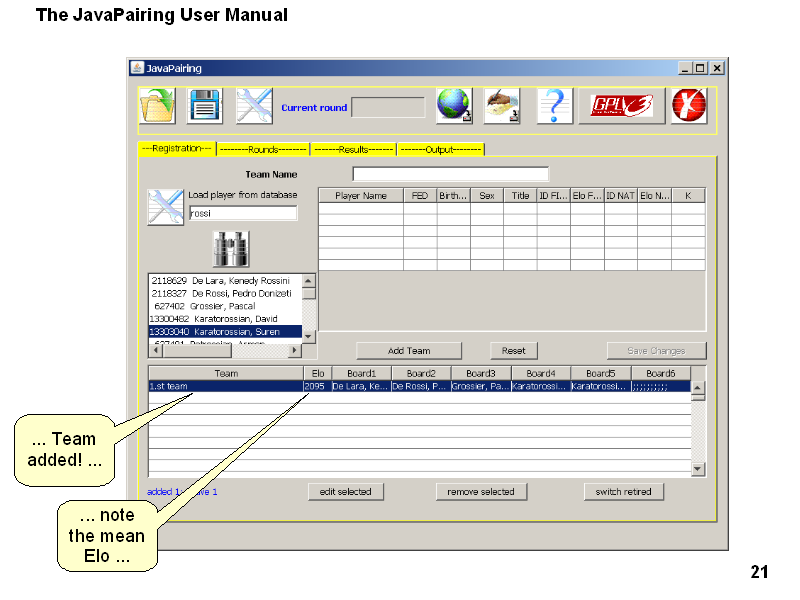800x600 pixels.
Task: Click wrench icon beside Load player from database
Action: 165,207
